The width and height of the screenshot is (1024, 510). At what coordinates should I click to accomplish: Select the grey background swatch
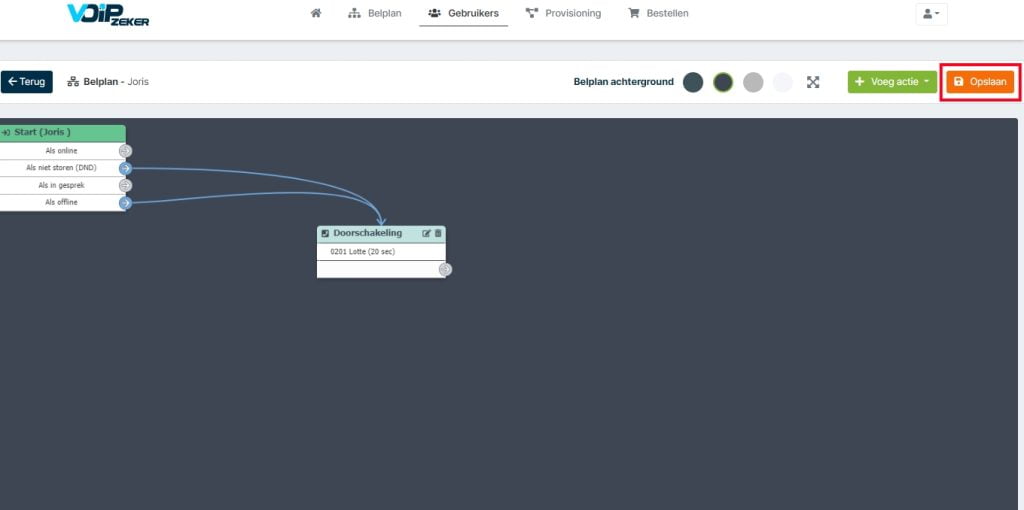pos(753,82)
